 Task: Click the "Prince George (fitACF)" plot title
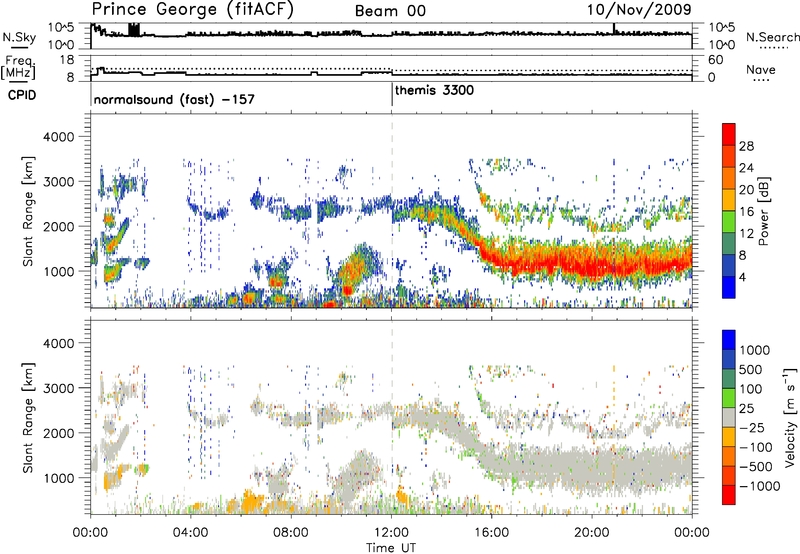[x=193, y=10]
